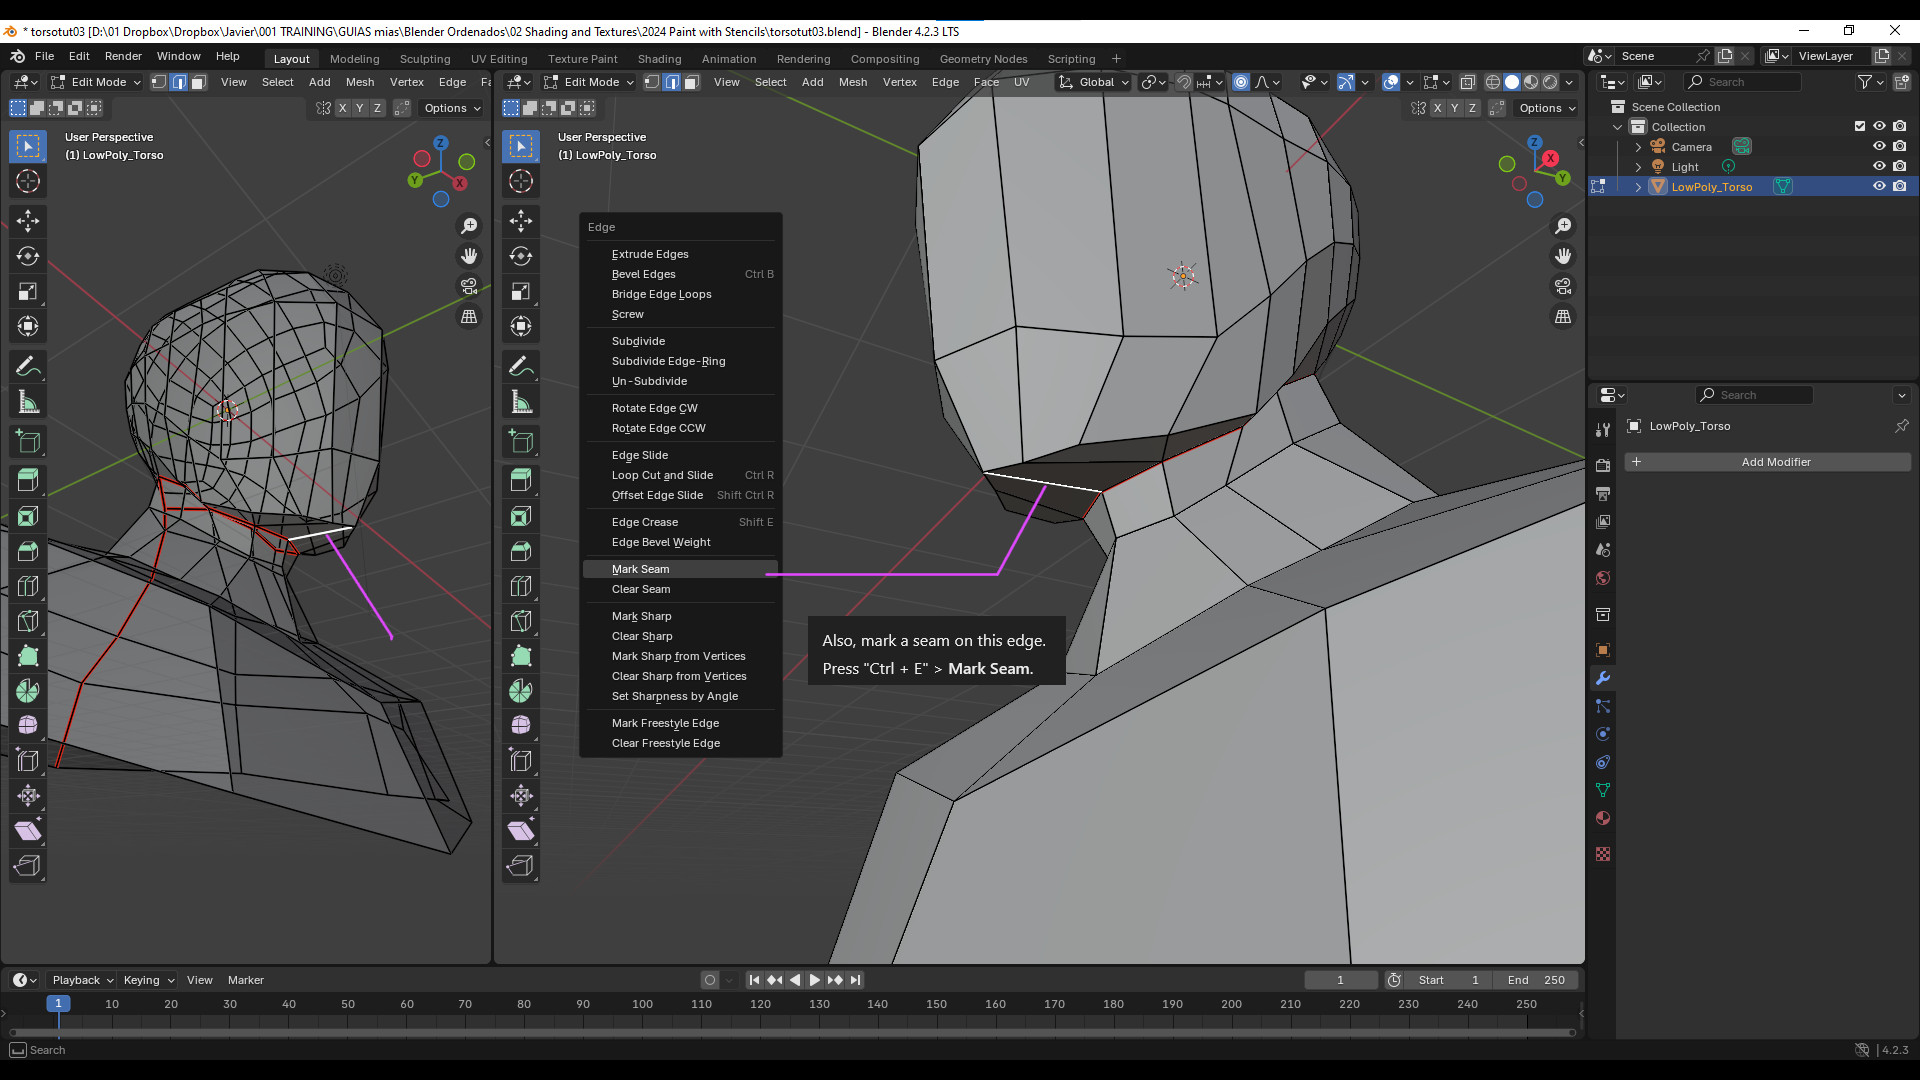Open the Material properties tab
The height and width of the screenshot is (1080, 1920).
pos(1603,818)
